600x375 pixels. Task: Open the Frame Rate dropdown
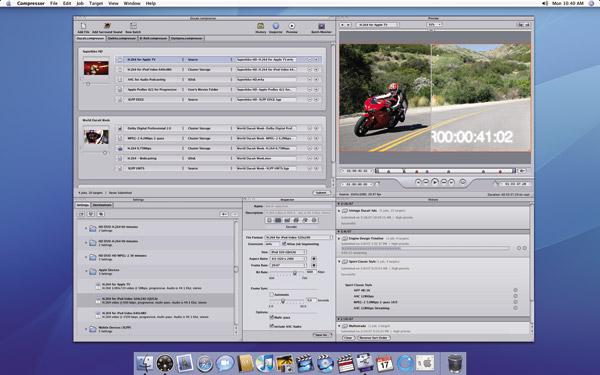(288, 265)
